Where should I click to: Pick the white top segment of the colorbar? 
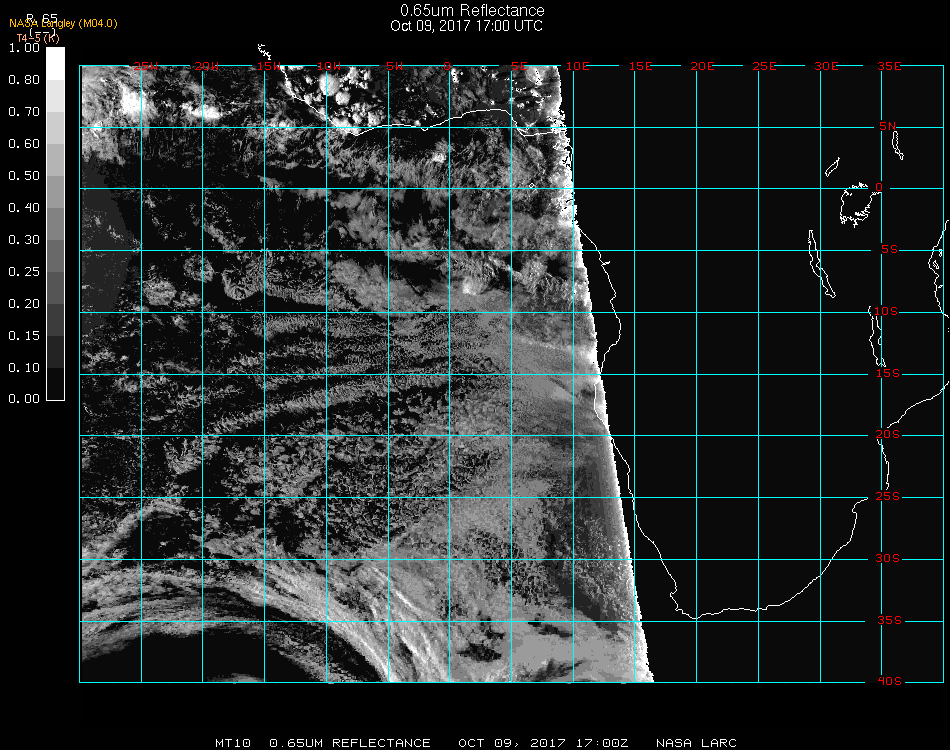click(55, 64)
